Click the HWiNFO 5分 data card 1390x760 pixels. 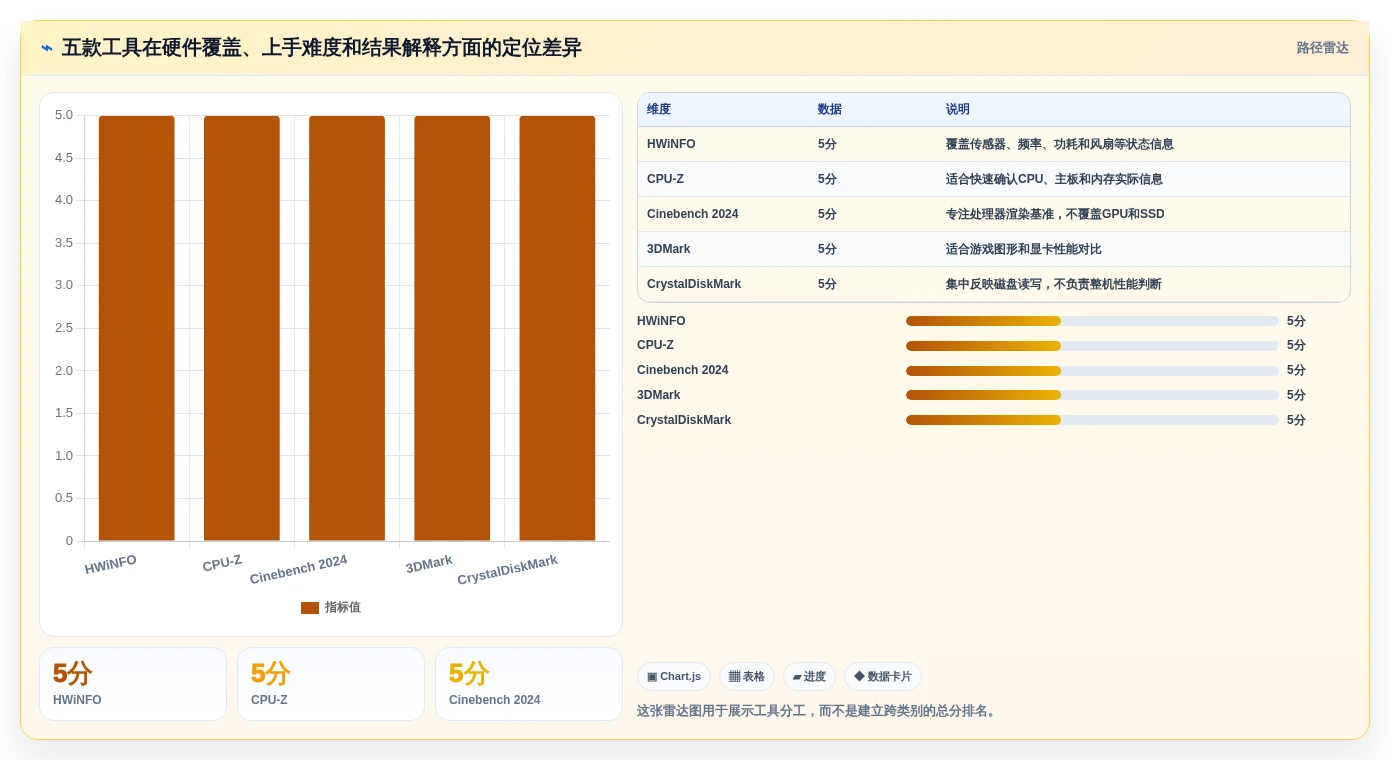tap(133, 684)
